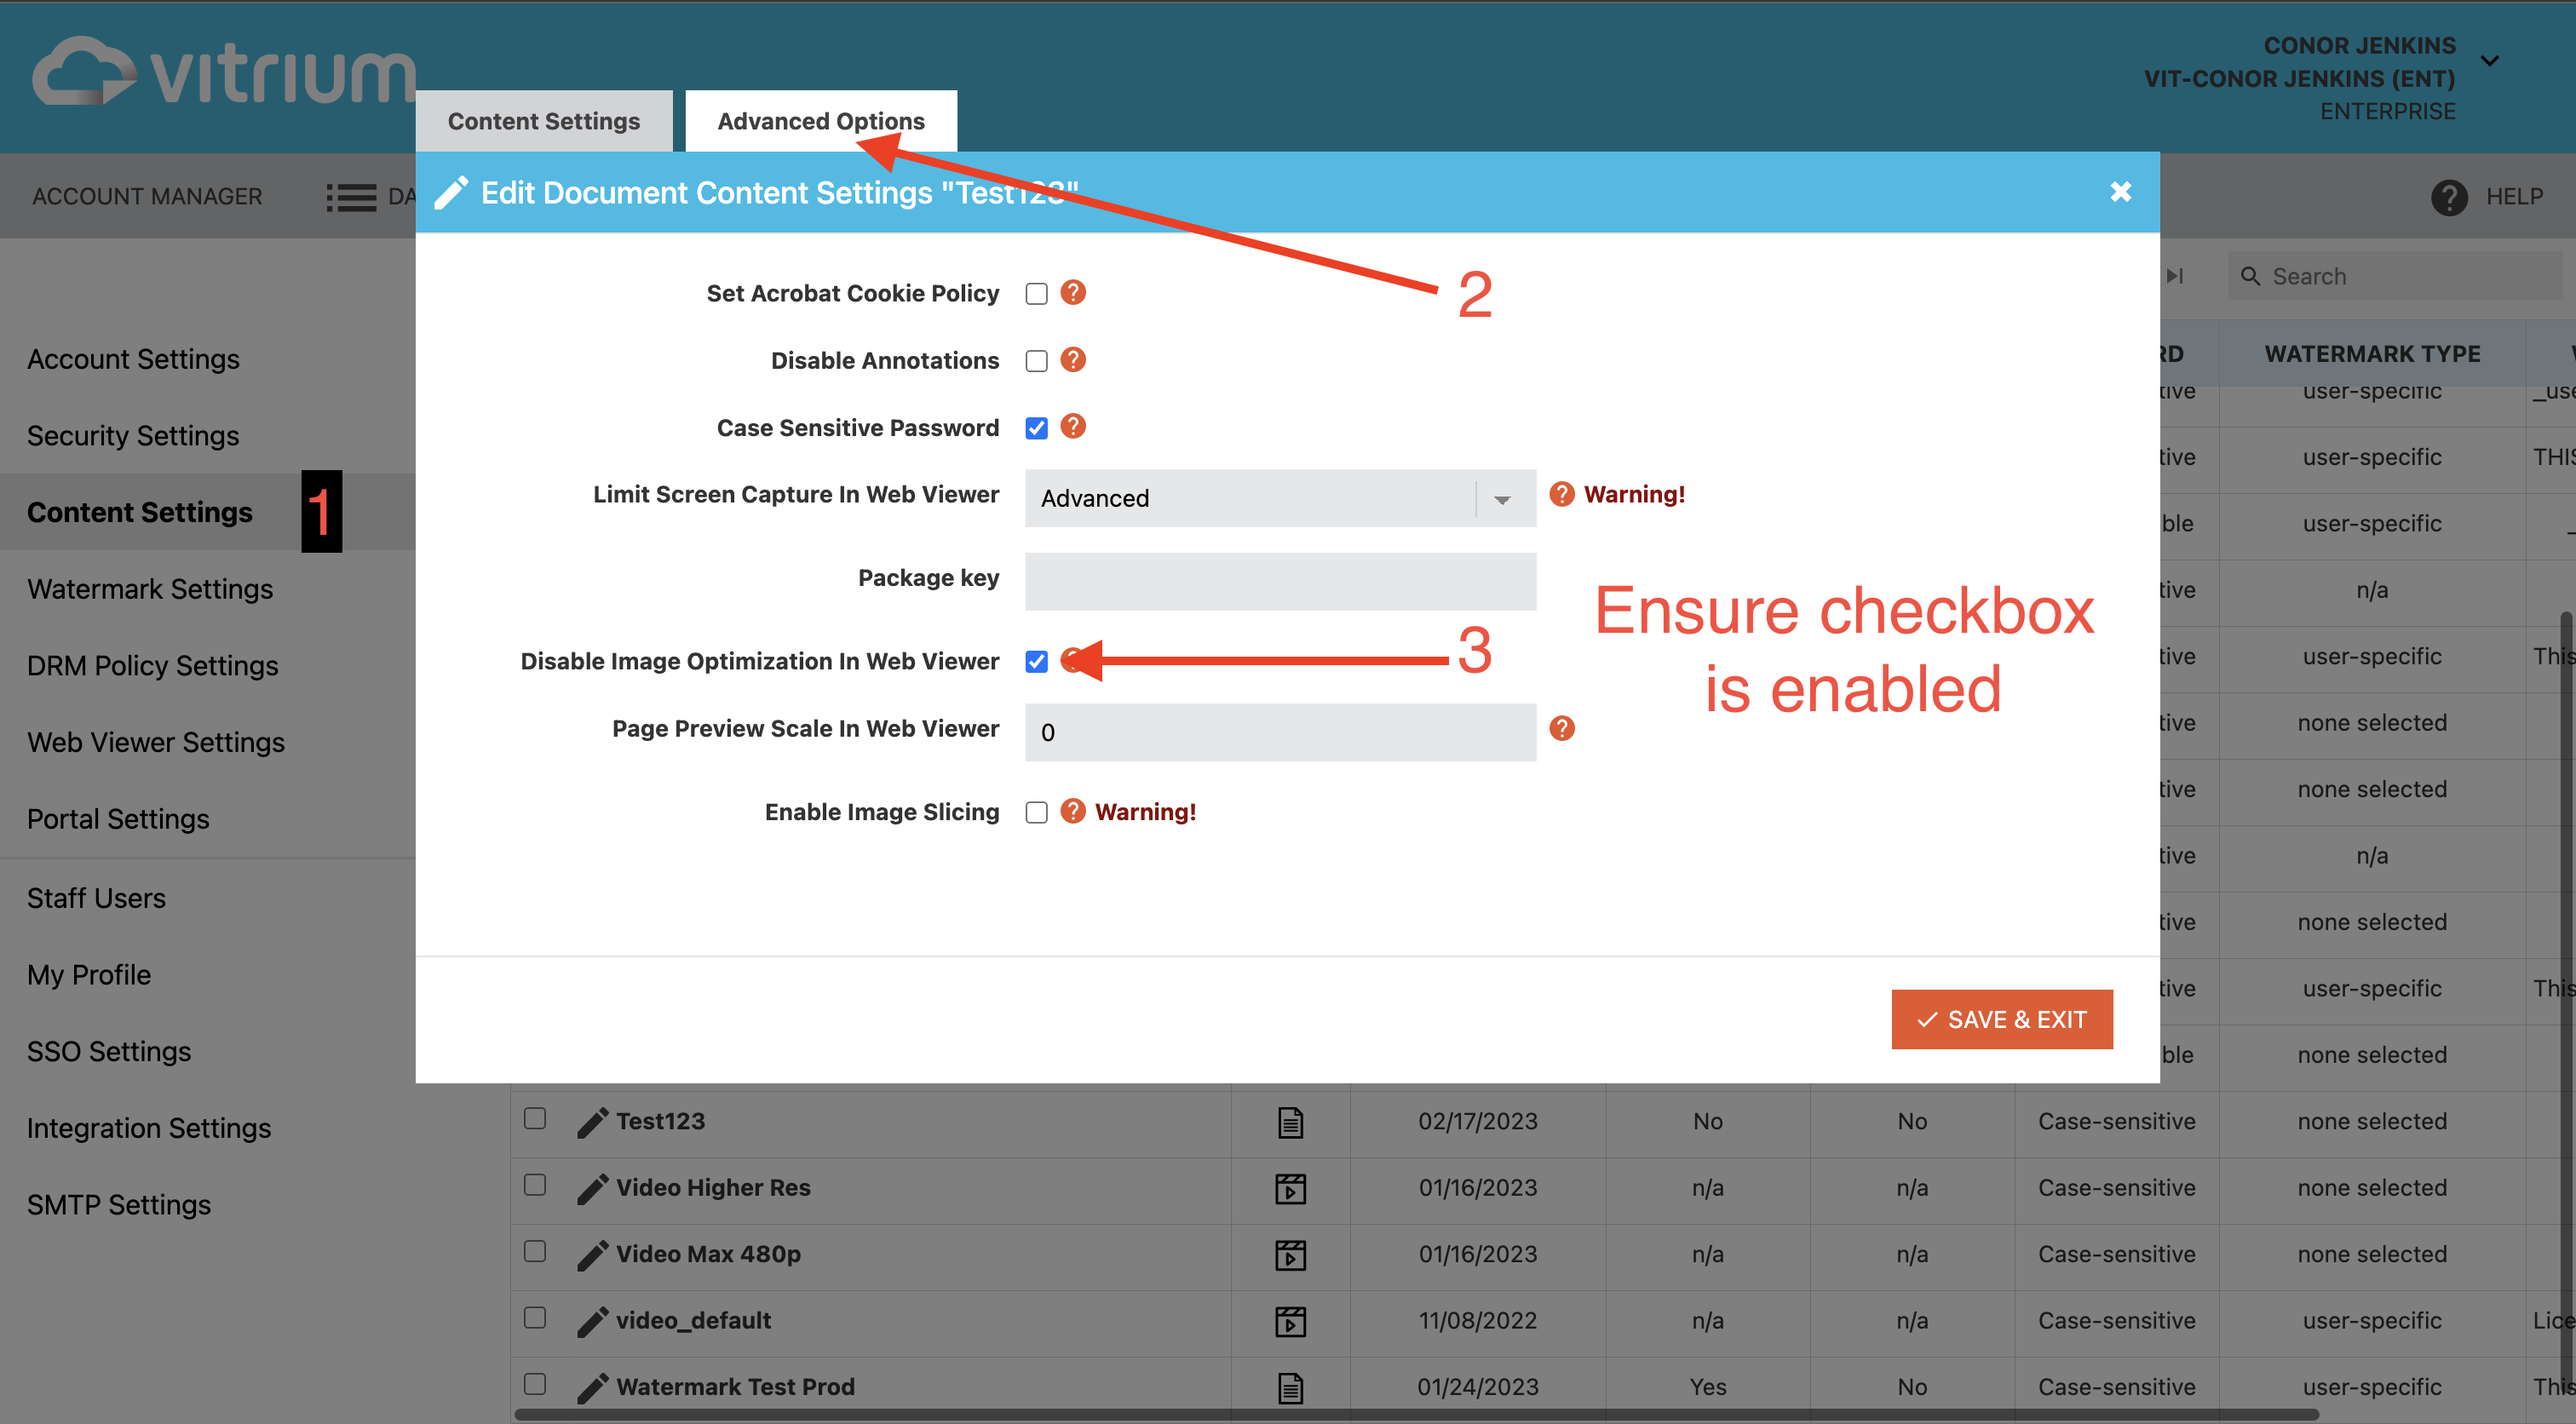Click the magnifier icon in the search box
The height and width of the screenshot is (1424, 2576).
[2250, 276]
